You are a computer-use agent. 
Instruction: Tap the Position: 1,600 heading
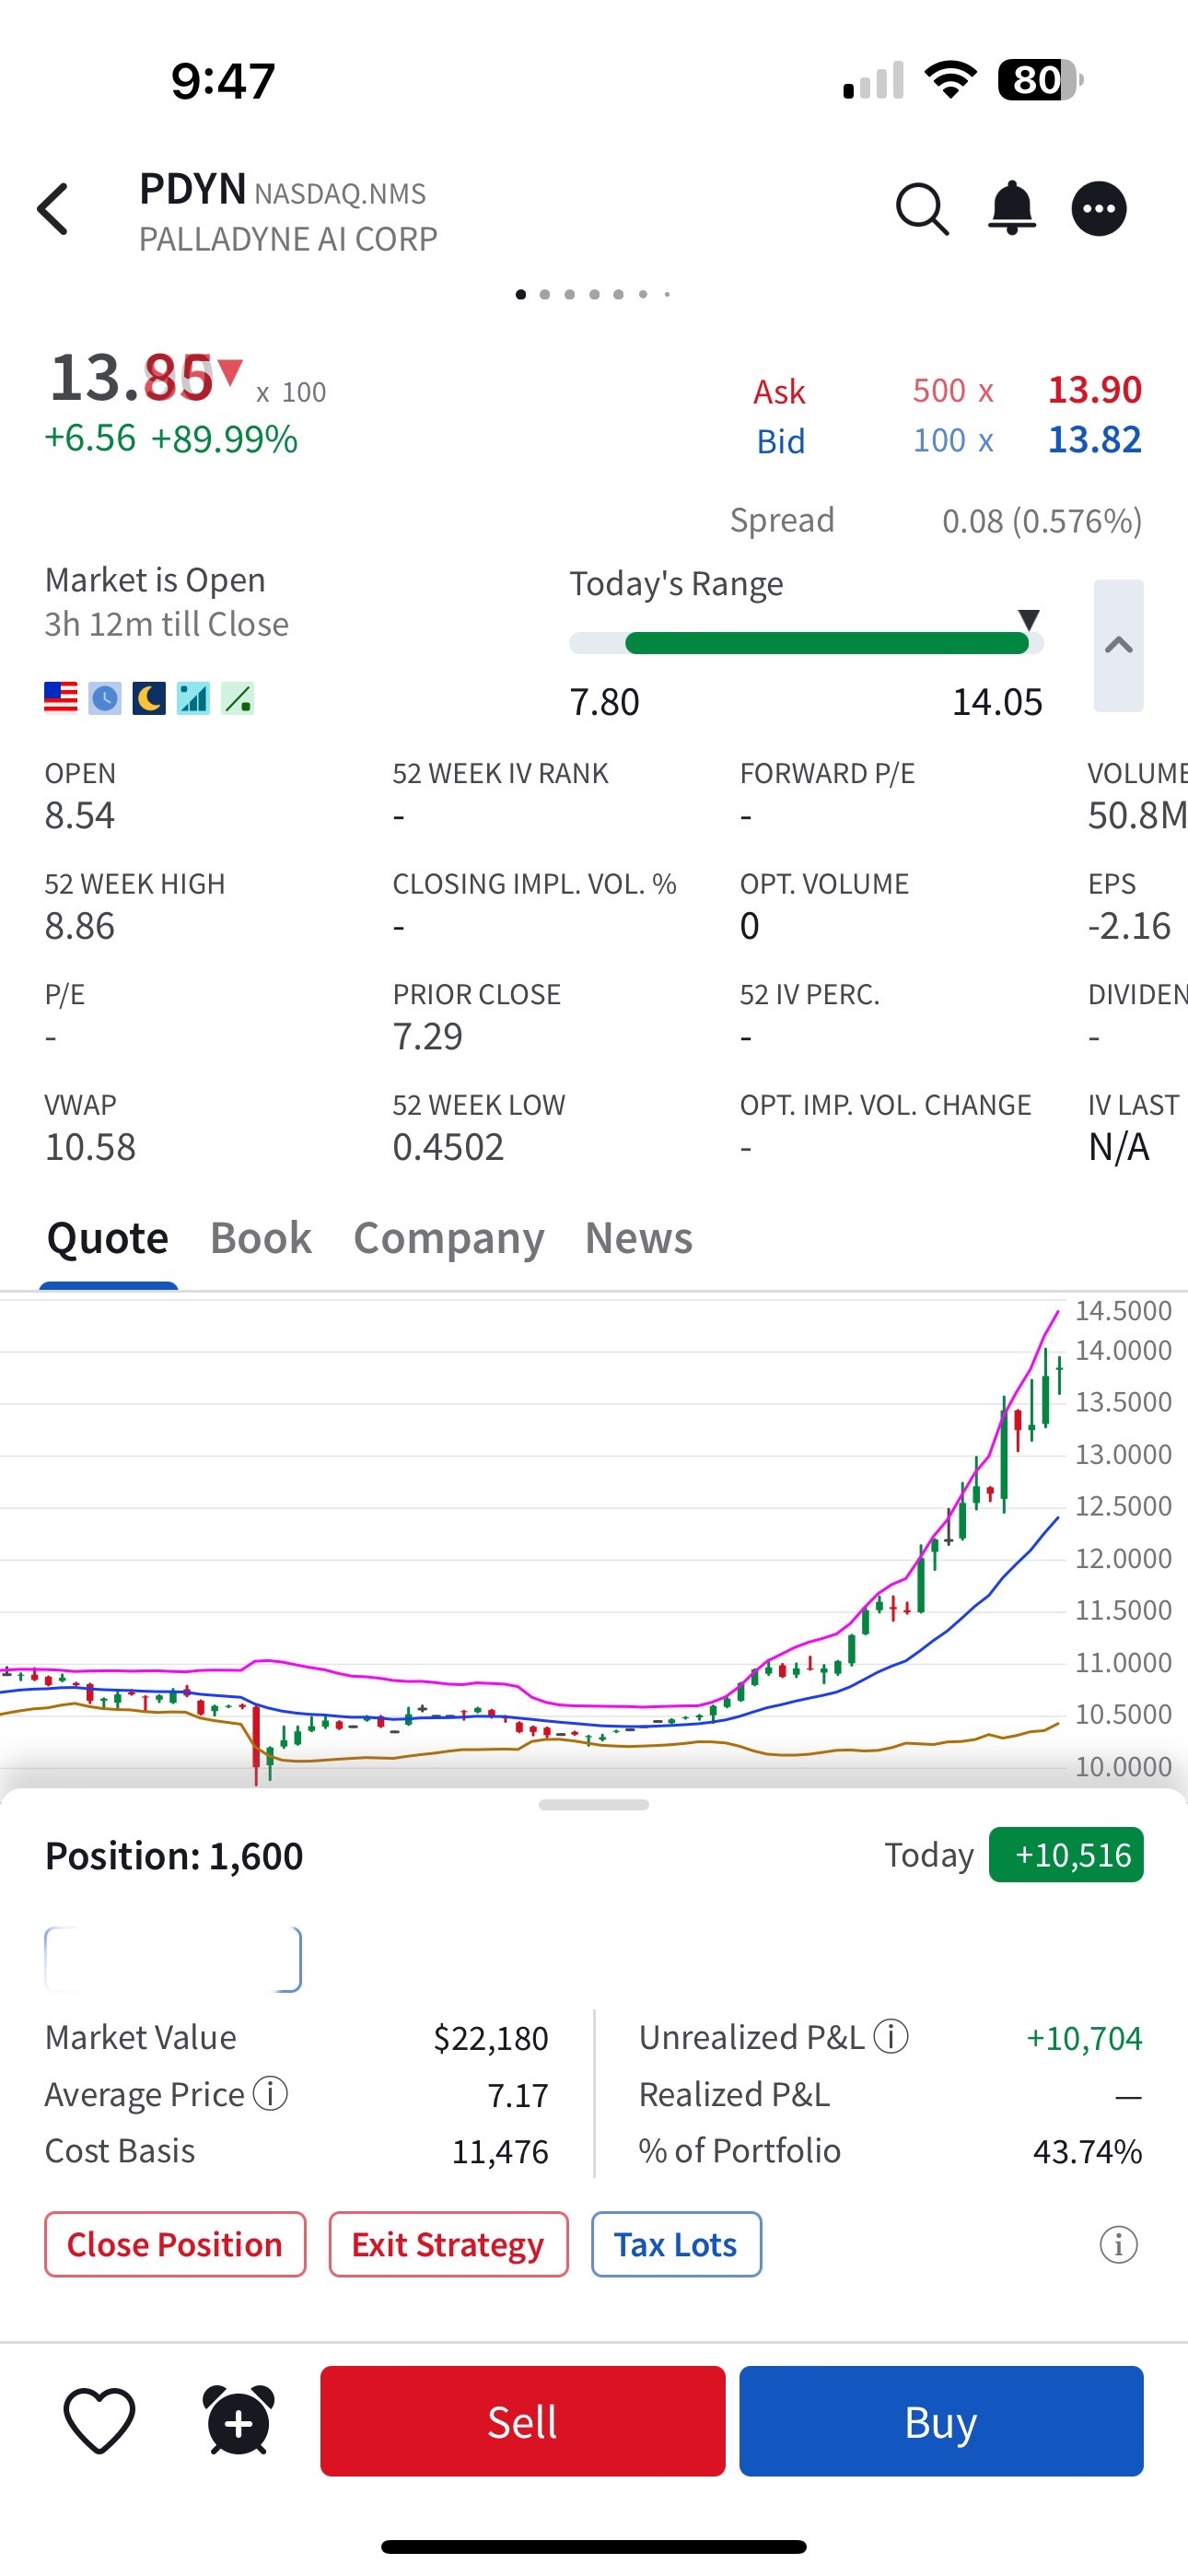pos(174,1856)
